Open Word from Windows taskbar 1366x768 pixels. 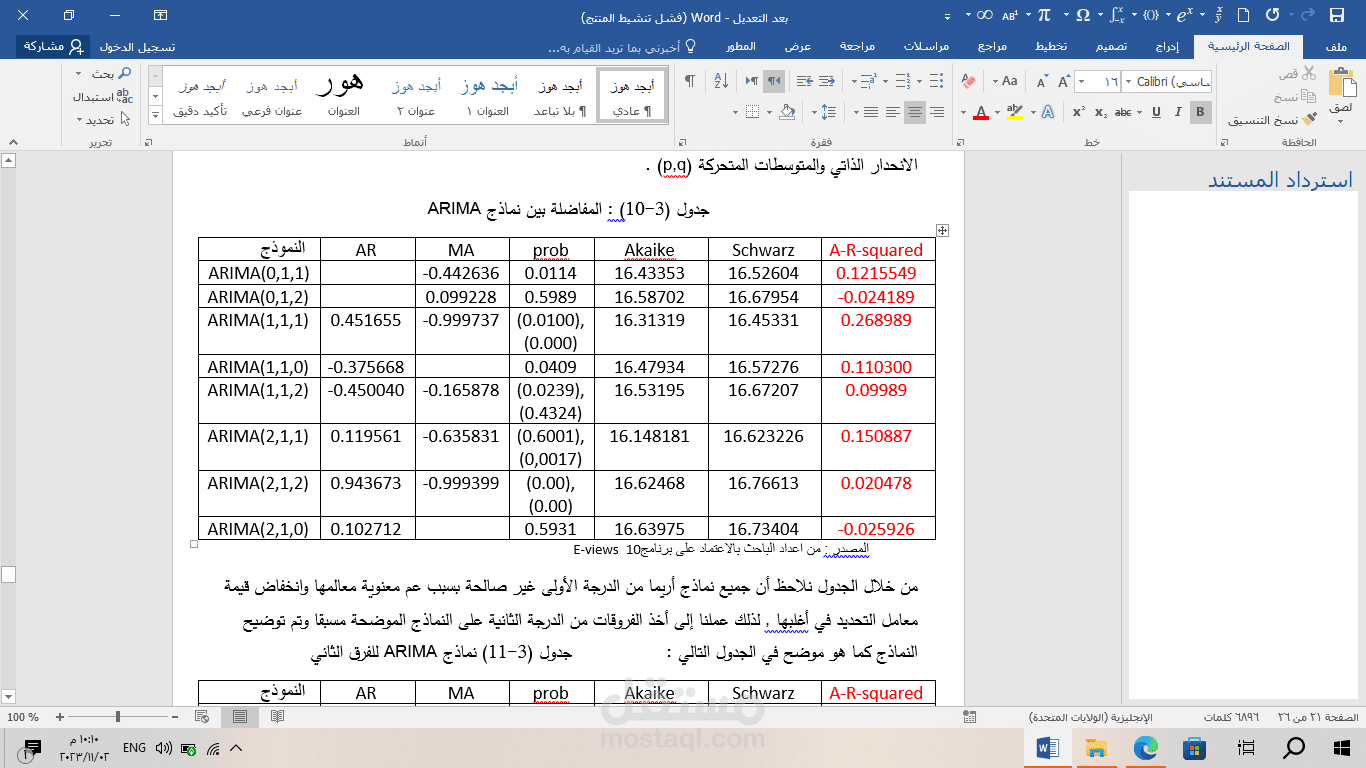tap(1049, 747)
